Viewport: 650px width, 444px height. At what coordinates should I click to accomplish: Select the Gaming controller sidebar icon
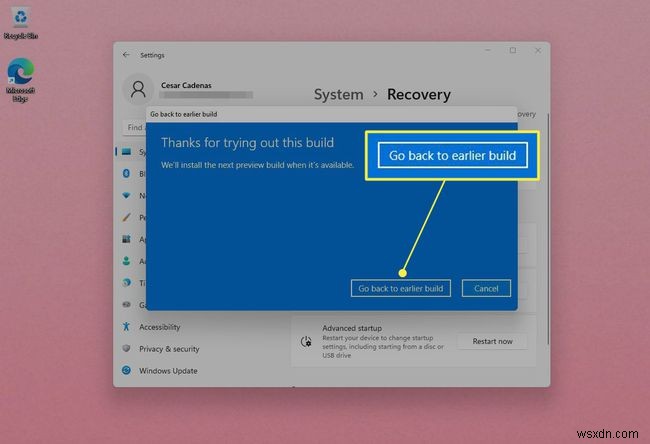click(126, 305)
